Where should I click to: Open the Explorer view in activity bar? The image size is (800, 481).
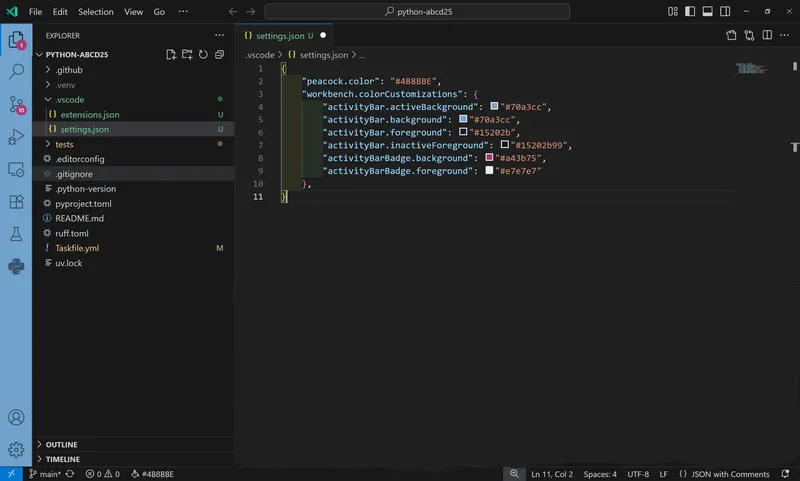click(16, 40)
